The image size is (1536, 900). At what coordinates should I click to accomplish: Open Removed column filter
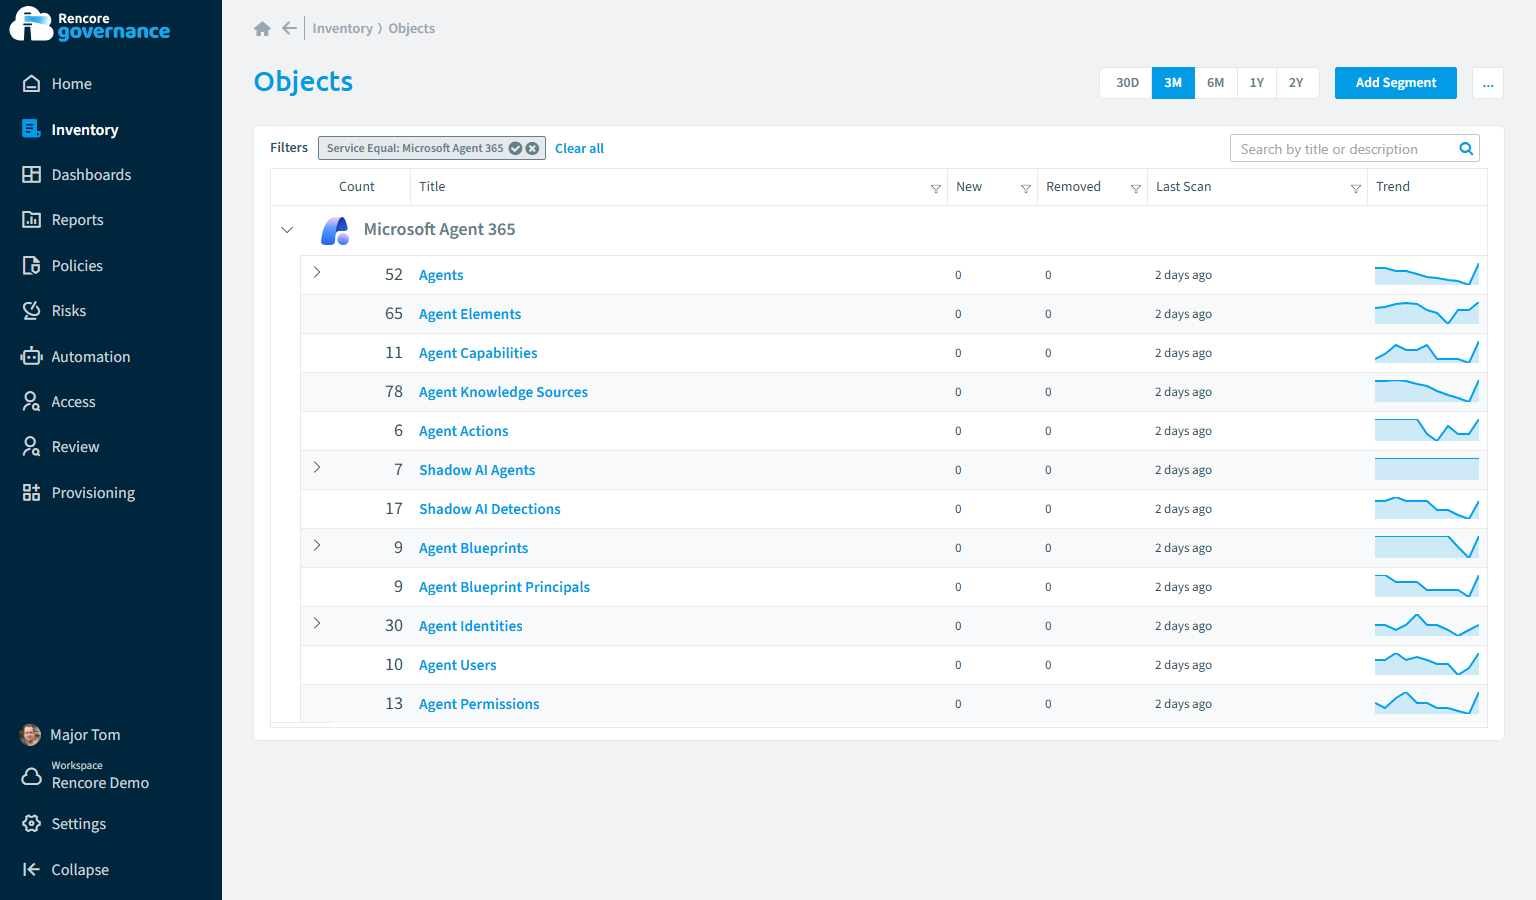tap(1136, 188)
